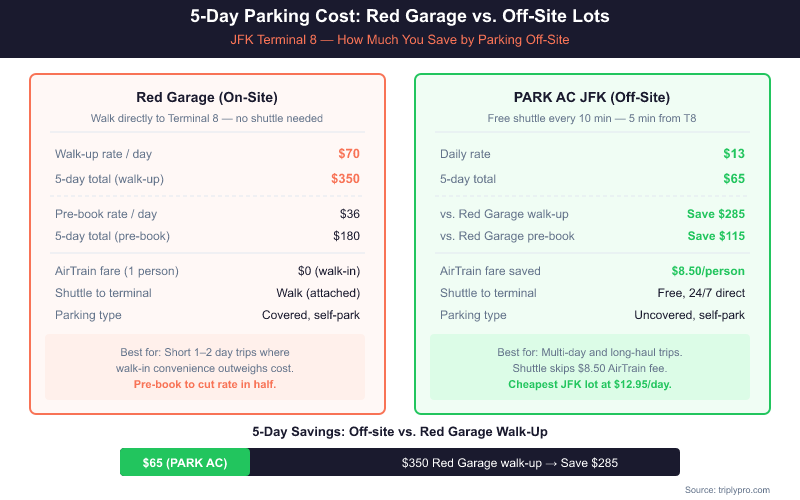The height and width of the screenshot is (500, 800).
Task: Click the $8.50/person AirTrain fare saved
Action: (x=708, y=271)
